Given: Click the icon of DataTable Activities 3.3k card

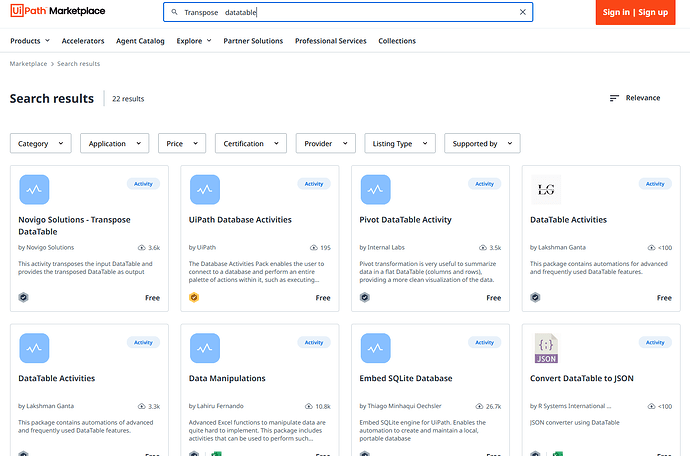Looking at the screenshot, I should click(x=34, y=348).
